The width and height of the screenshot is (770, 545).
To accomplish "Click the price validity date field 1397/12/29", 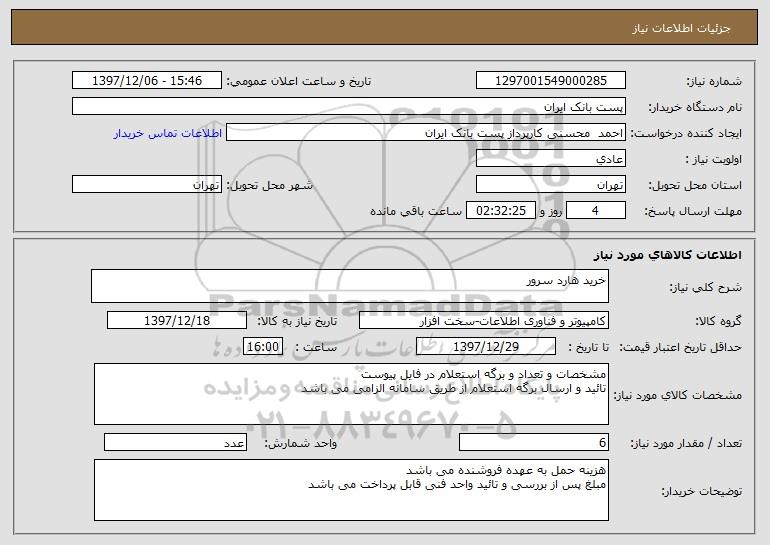I will point(486,346).
